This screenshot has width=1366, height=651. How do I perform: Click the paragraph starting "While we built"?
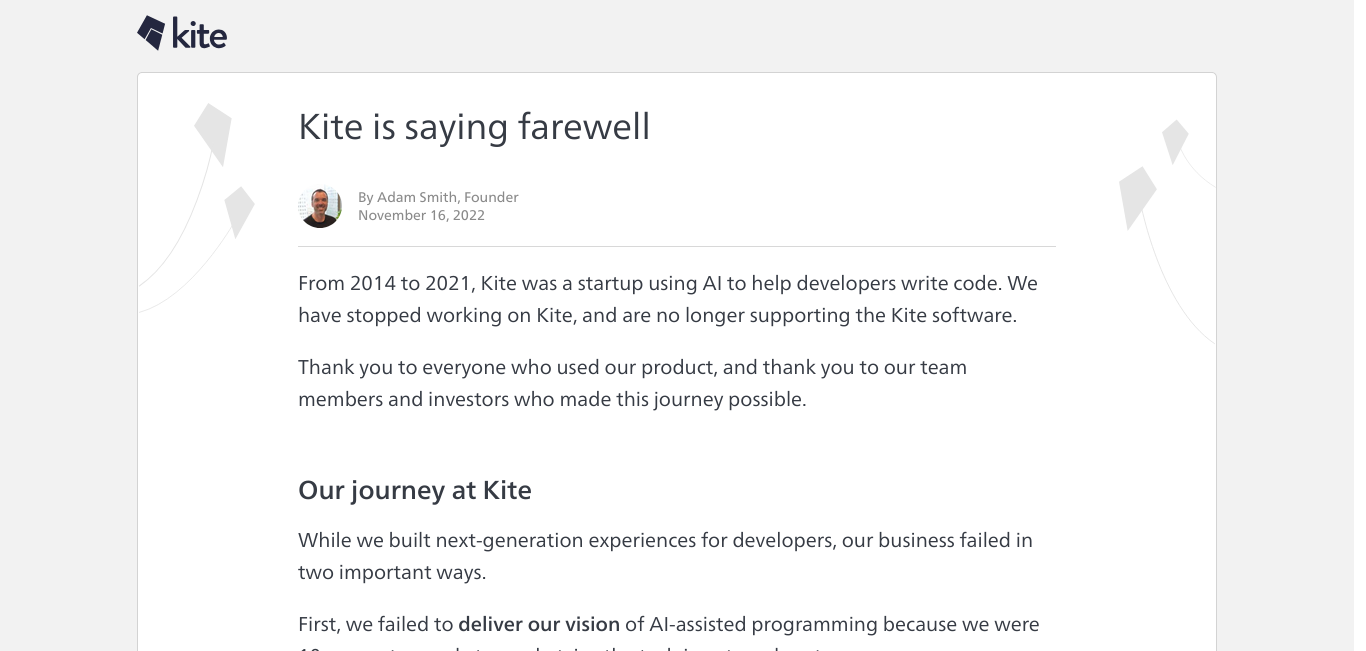coord(665,556)
